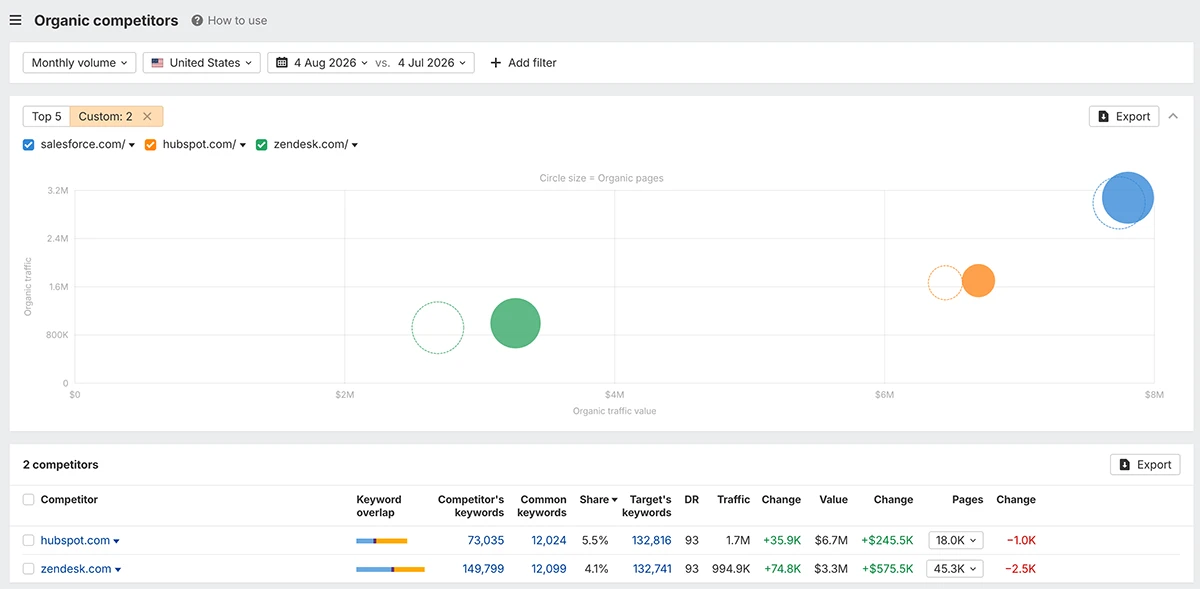The height and width of the screenshot is (589, 1200).
Task: Click the zendesk.com keyword overlap bar
Action: (x=391, y=569)
